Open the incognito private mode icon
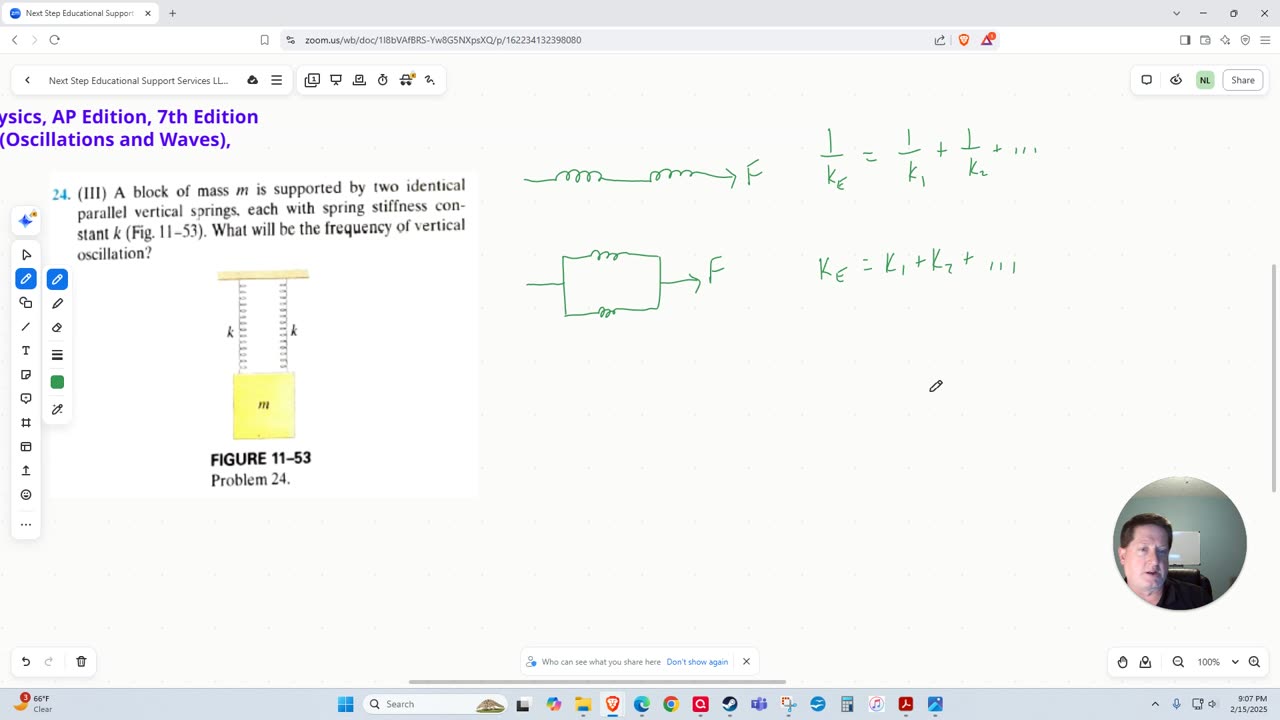This screenshot has height=720, width=1280. click(x=406, y=80)
